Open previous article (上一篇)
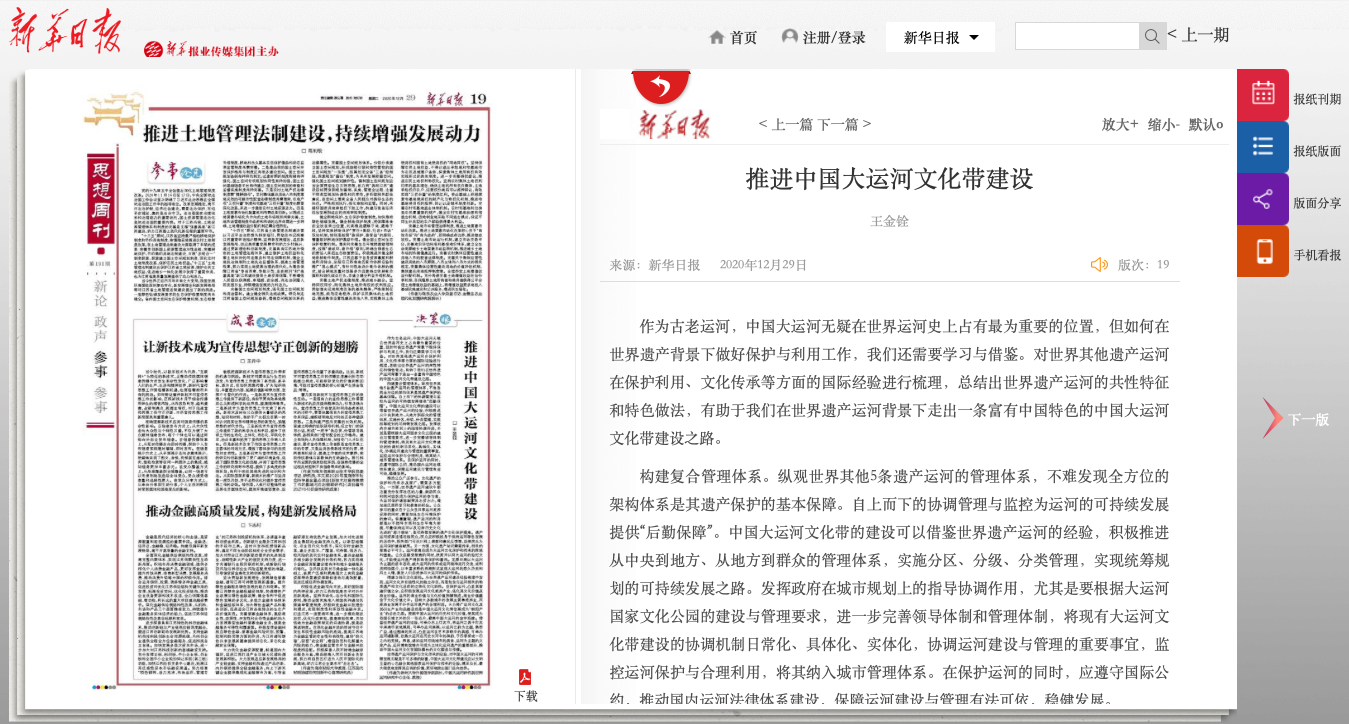Image resolution: width=1349 pixels, height=724 pixels. (786, 124)
